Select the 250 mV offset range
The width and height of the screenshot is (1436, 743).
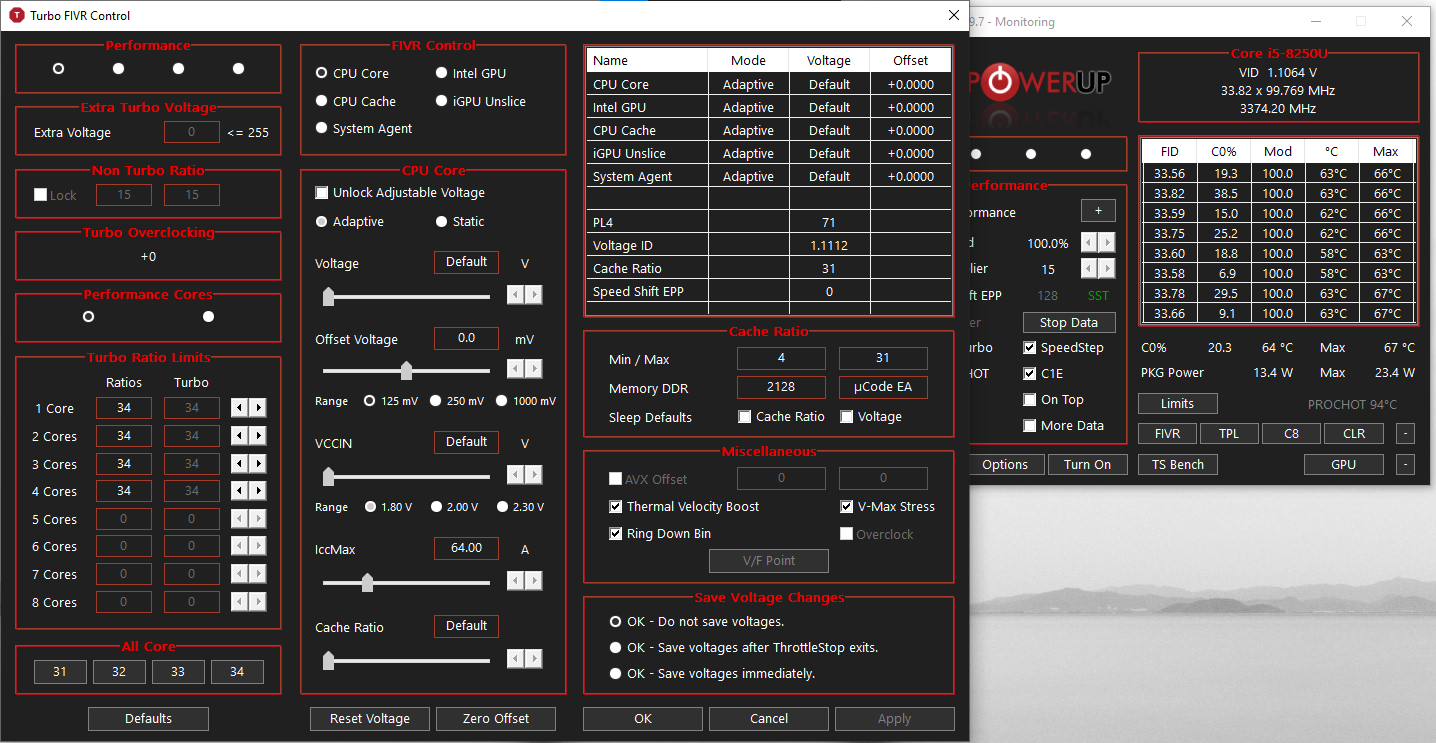pos(436,401)
